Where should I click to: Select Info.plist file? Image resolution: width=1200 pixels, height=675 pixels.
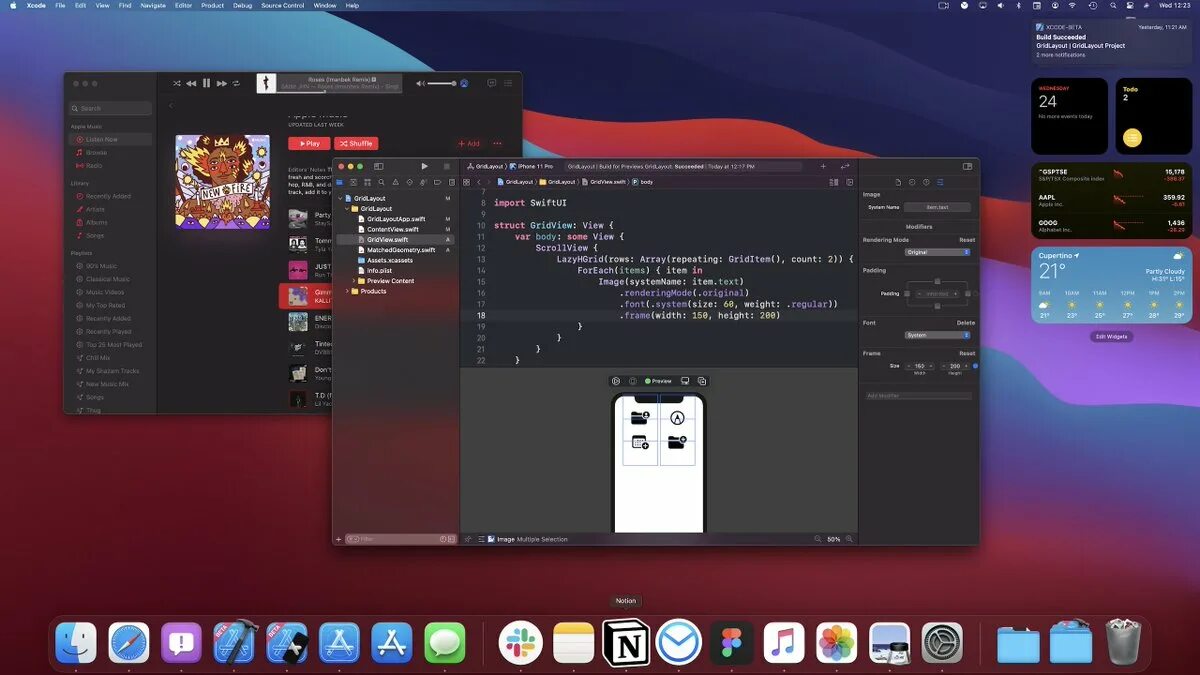(x=379, y=270)
